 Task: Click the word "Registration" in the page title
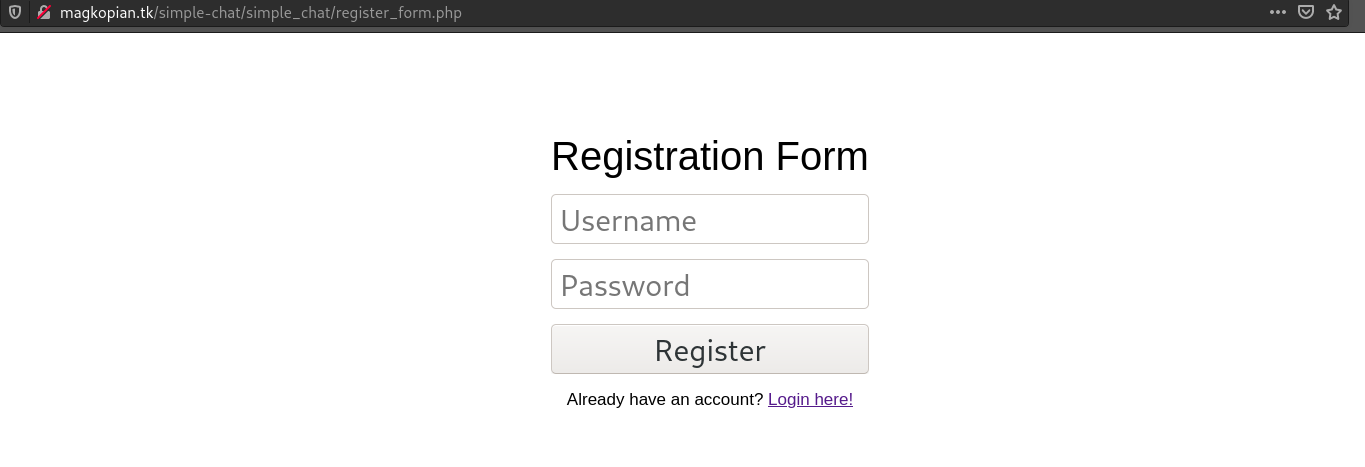pyautogui.click(x=657, y=157)
